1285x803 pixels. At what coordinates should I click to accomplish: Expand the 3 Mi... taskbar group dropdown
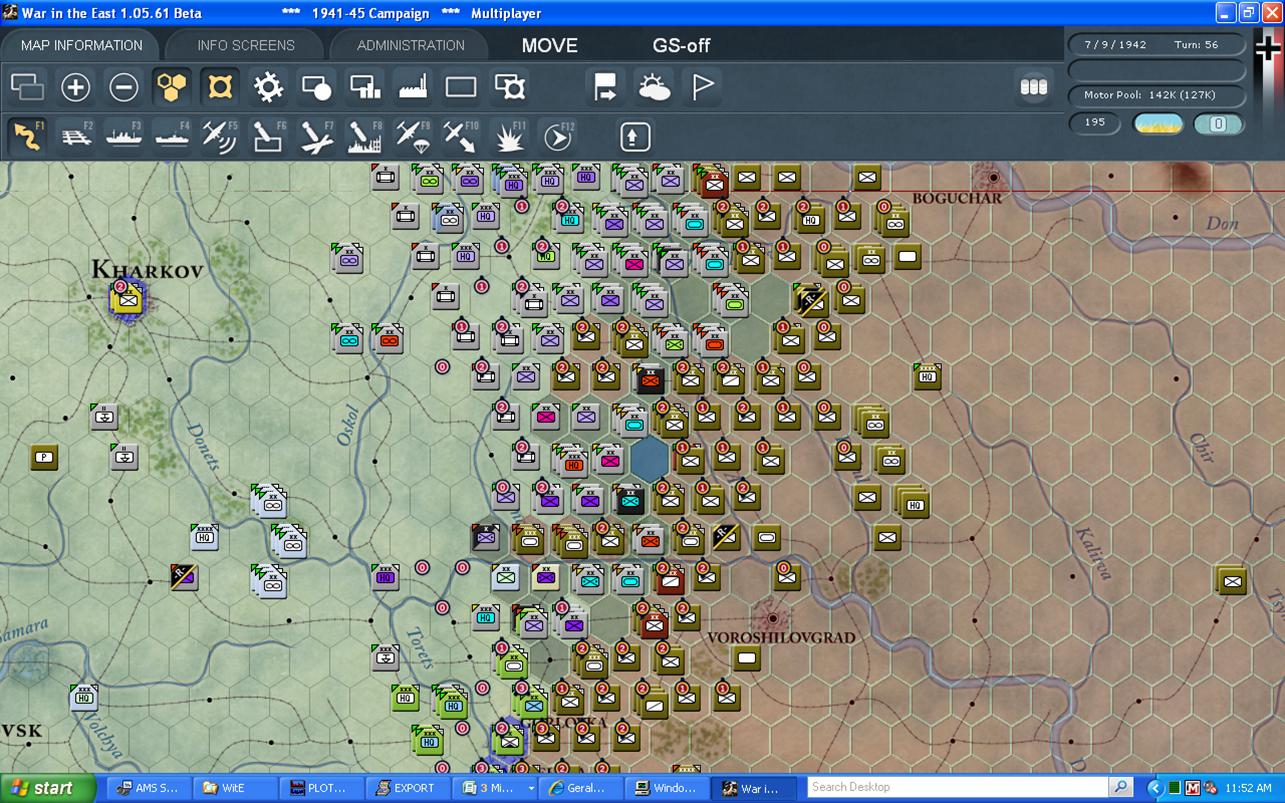coord(531,788)
